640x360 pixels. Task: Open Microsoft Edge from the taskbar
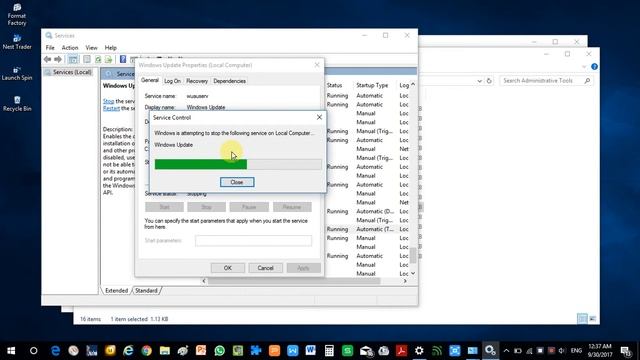56,351
